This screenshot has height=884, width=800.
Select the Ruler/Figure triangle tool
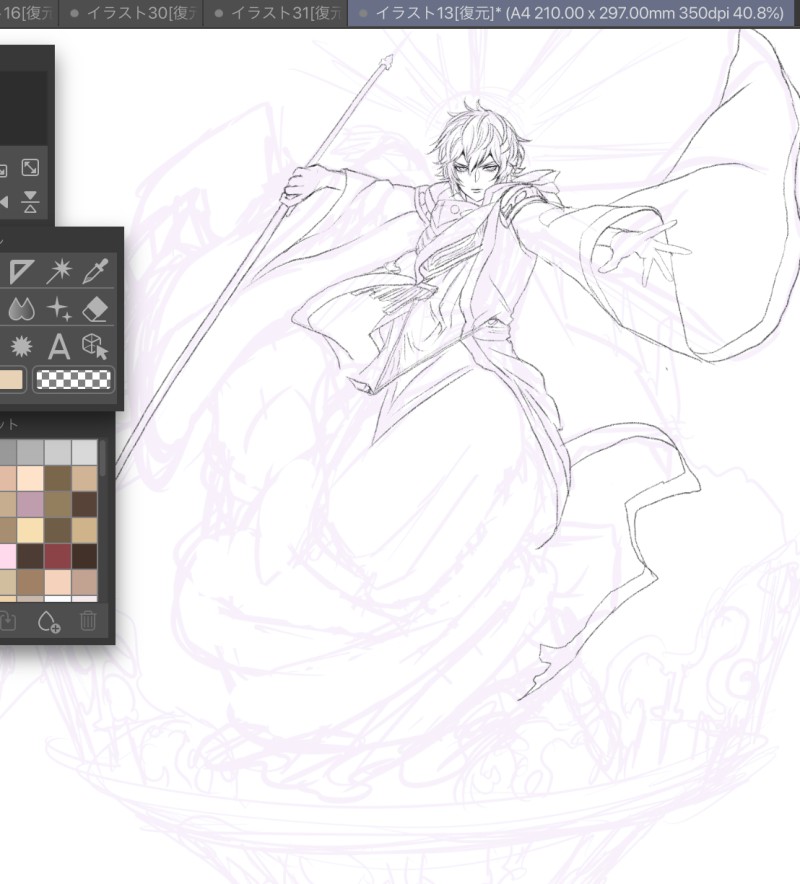pyautogui.click(x=21, y=271)
